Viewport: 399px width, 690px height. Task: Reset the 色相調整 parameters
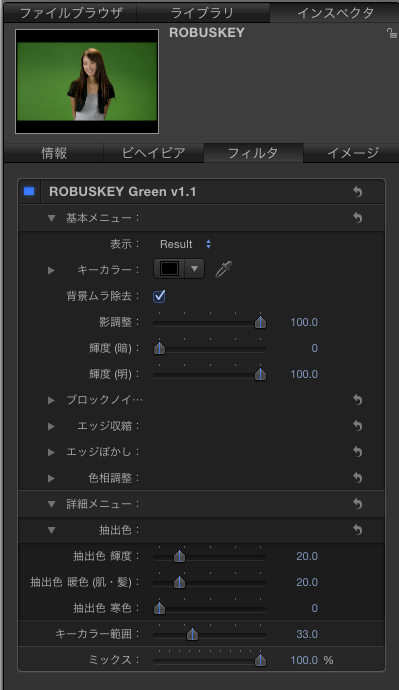(x=358, y=477)
